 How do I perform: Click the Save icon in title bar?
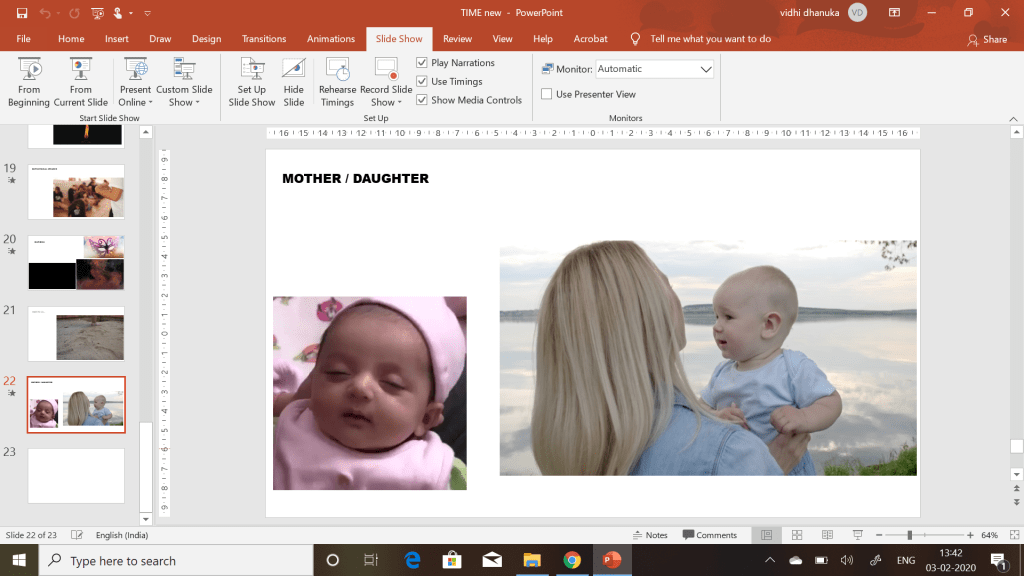(x=22, y=13)
